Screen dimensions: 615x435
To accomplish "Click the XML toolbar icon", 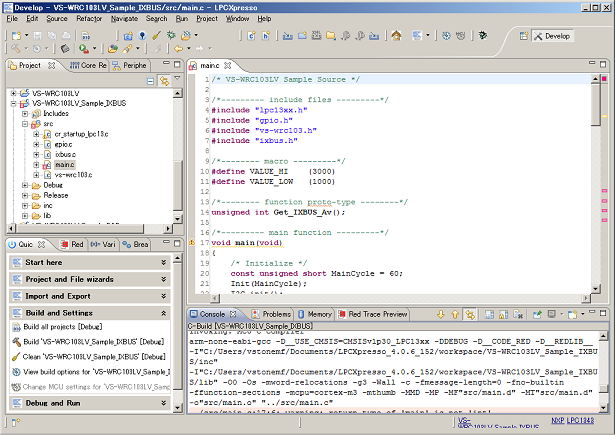I will 316,36.
